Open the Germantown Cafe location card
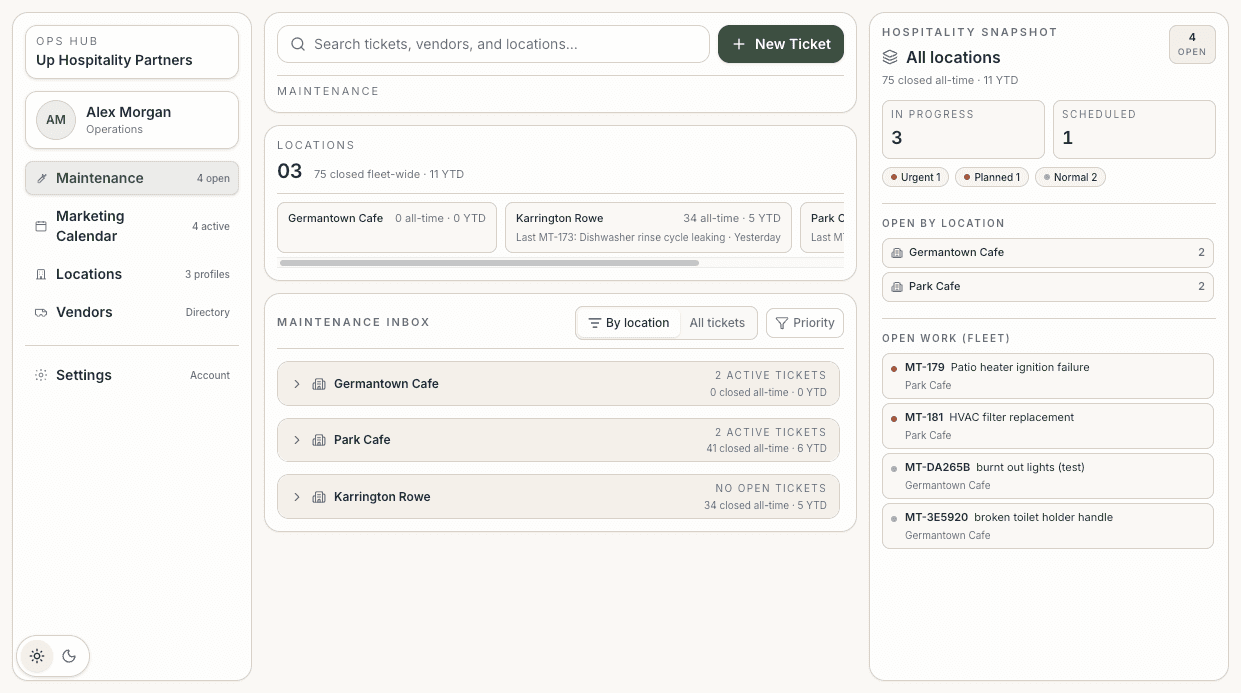The image size is (1241, 693). coord(387,228)
